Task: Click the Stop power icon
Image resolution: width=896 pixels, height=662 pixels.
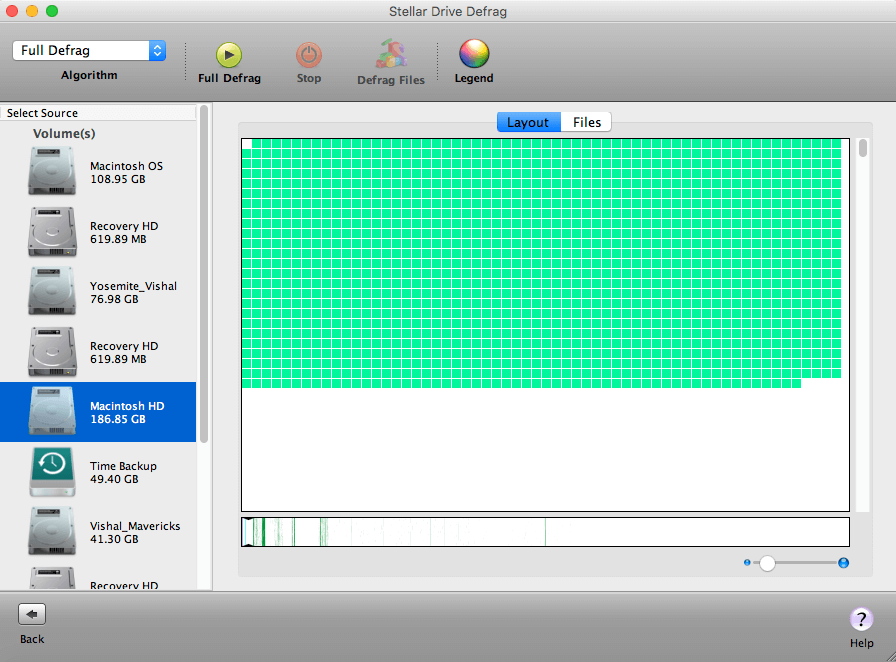Action: tap(309, 55)
